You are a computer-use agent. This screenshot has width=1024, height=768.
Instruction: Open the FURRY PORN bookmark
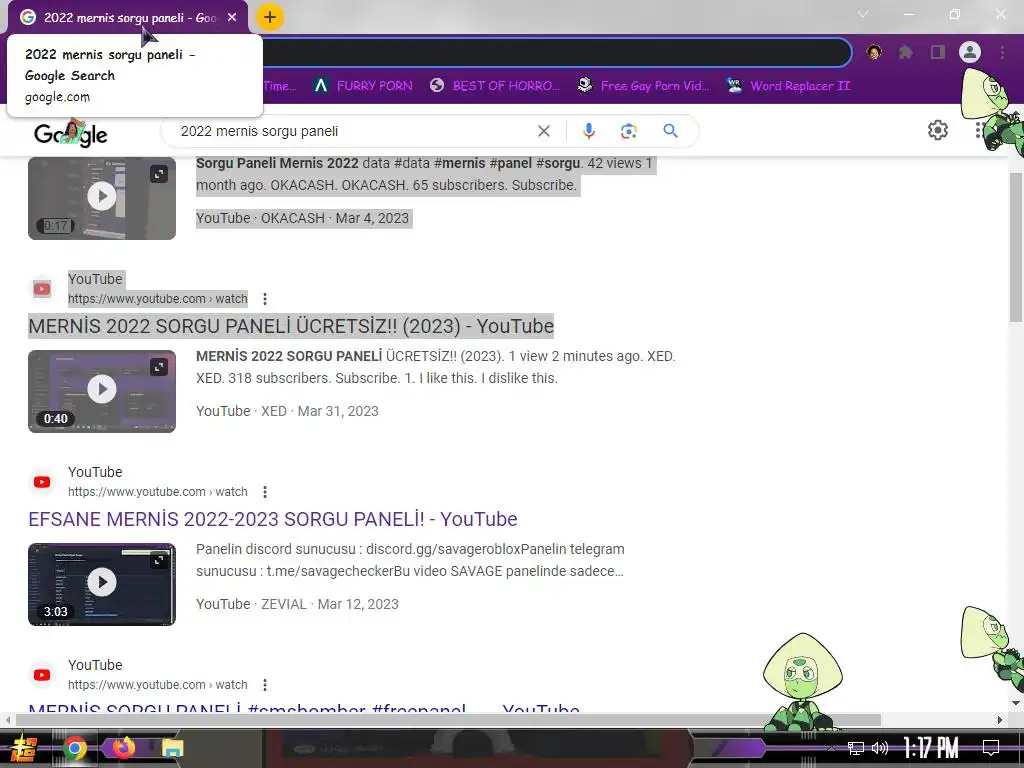pyautogui.click(x=363, y=86)
